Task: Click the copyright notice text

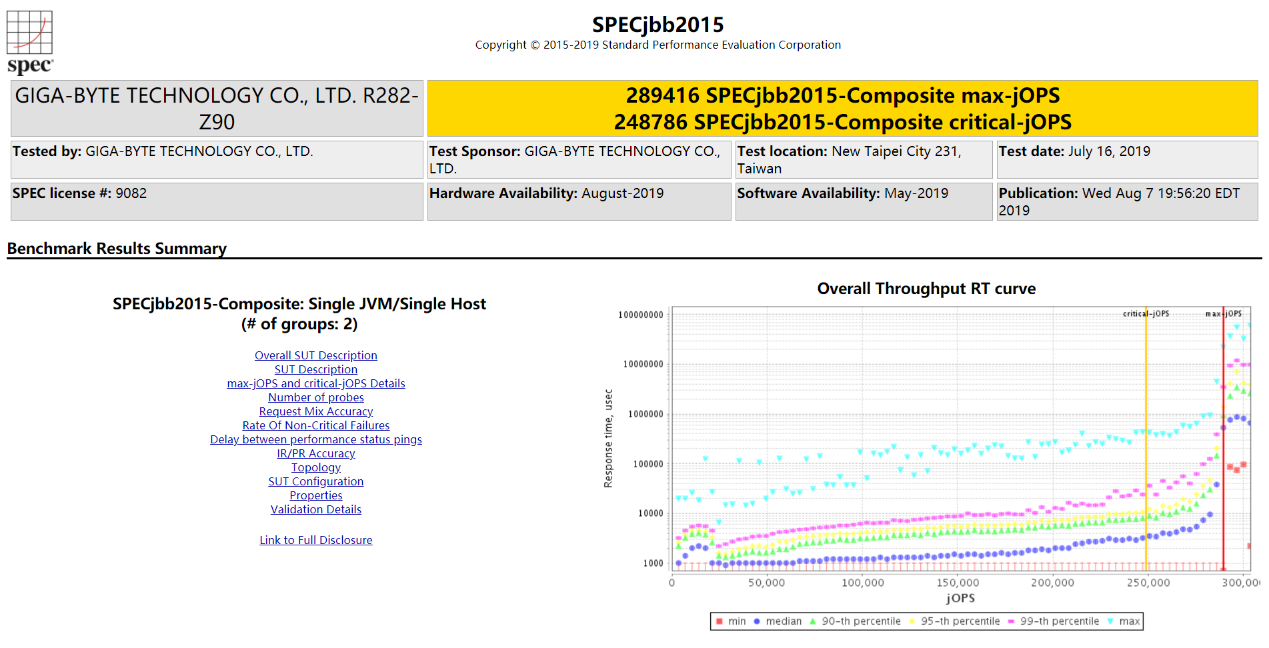Action: click(658, 45)
